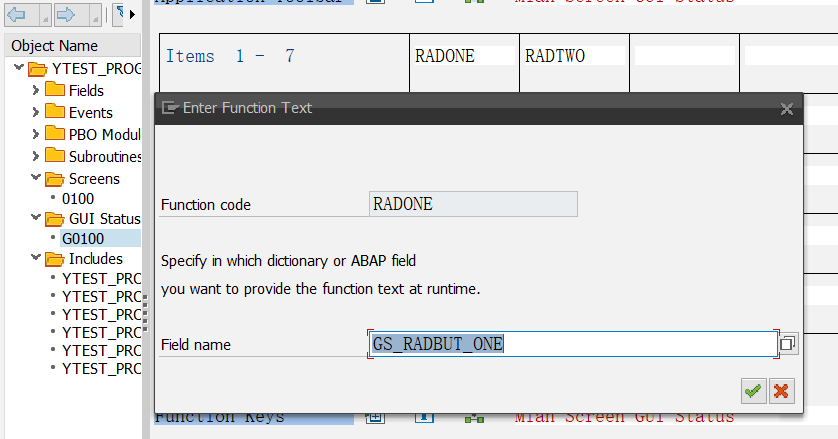Confirm dialog with the green checkmark
The width and height of the screenshot is (838, 439).
(x=753, y=390)
